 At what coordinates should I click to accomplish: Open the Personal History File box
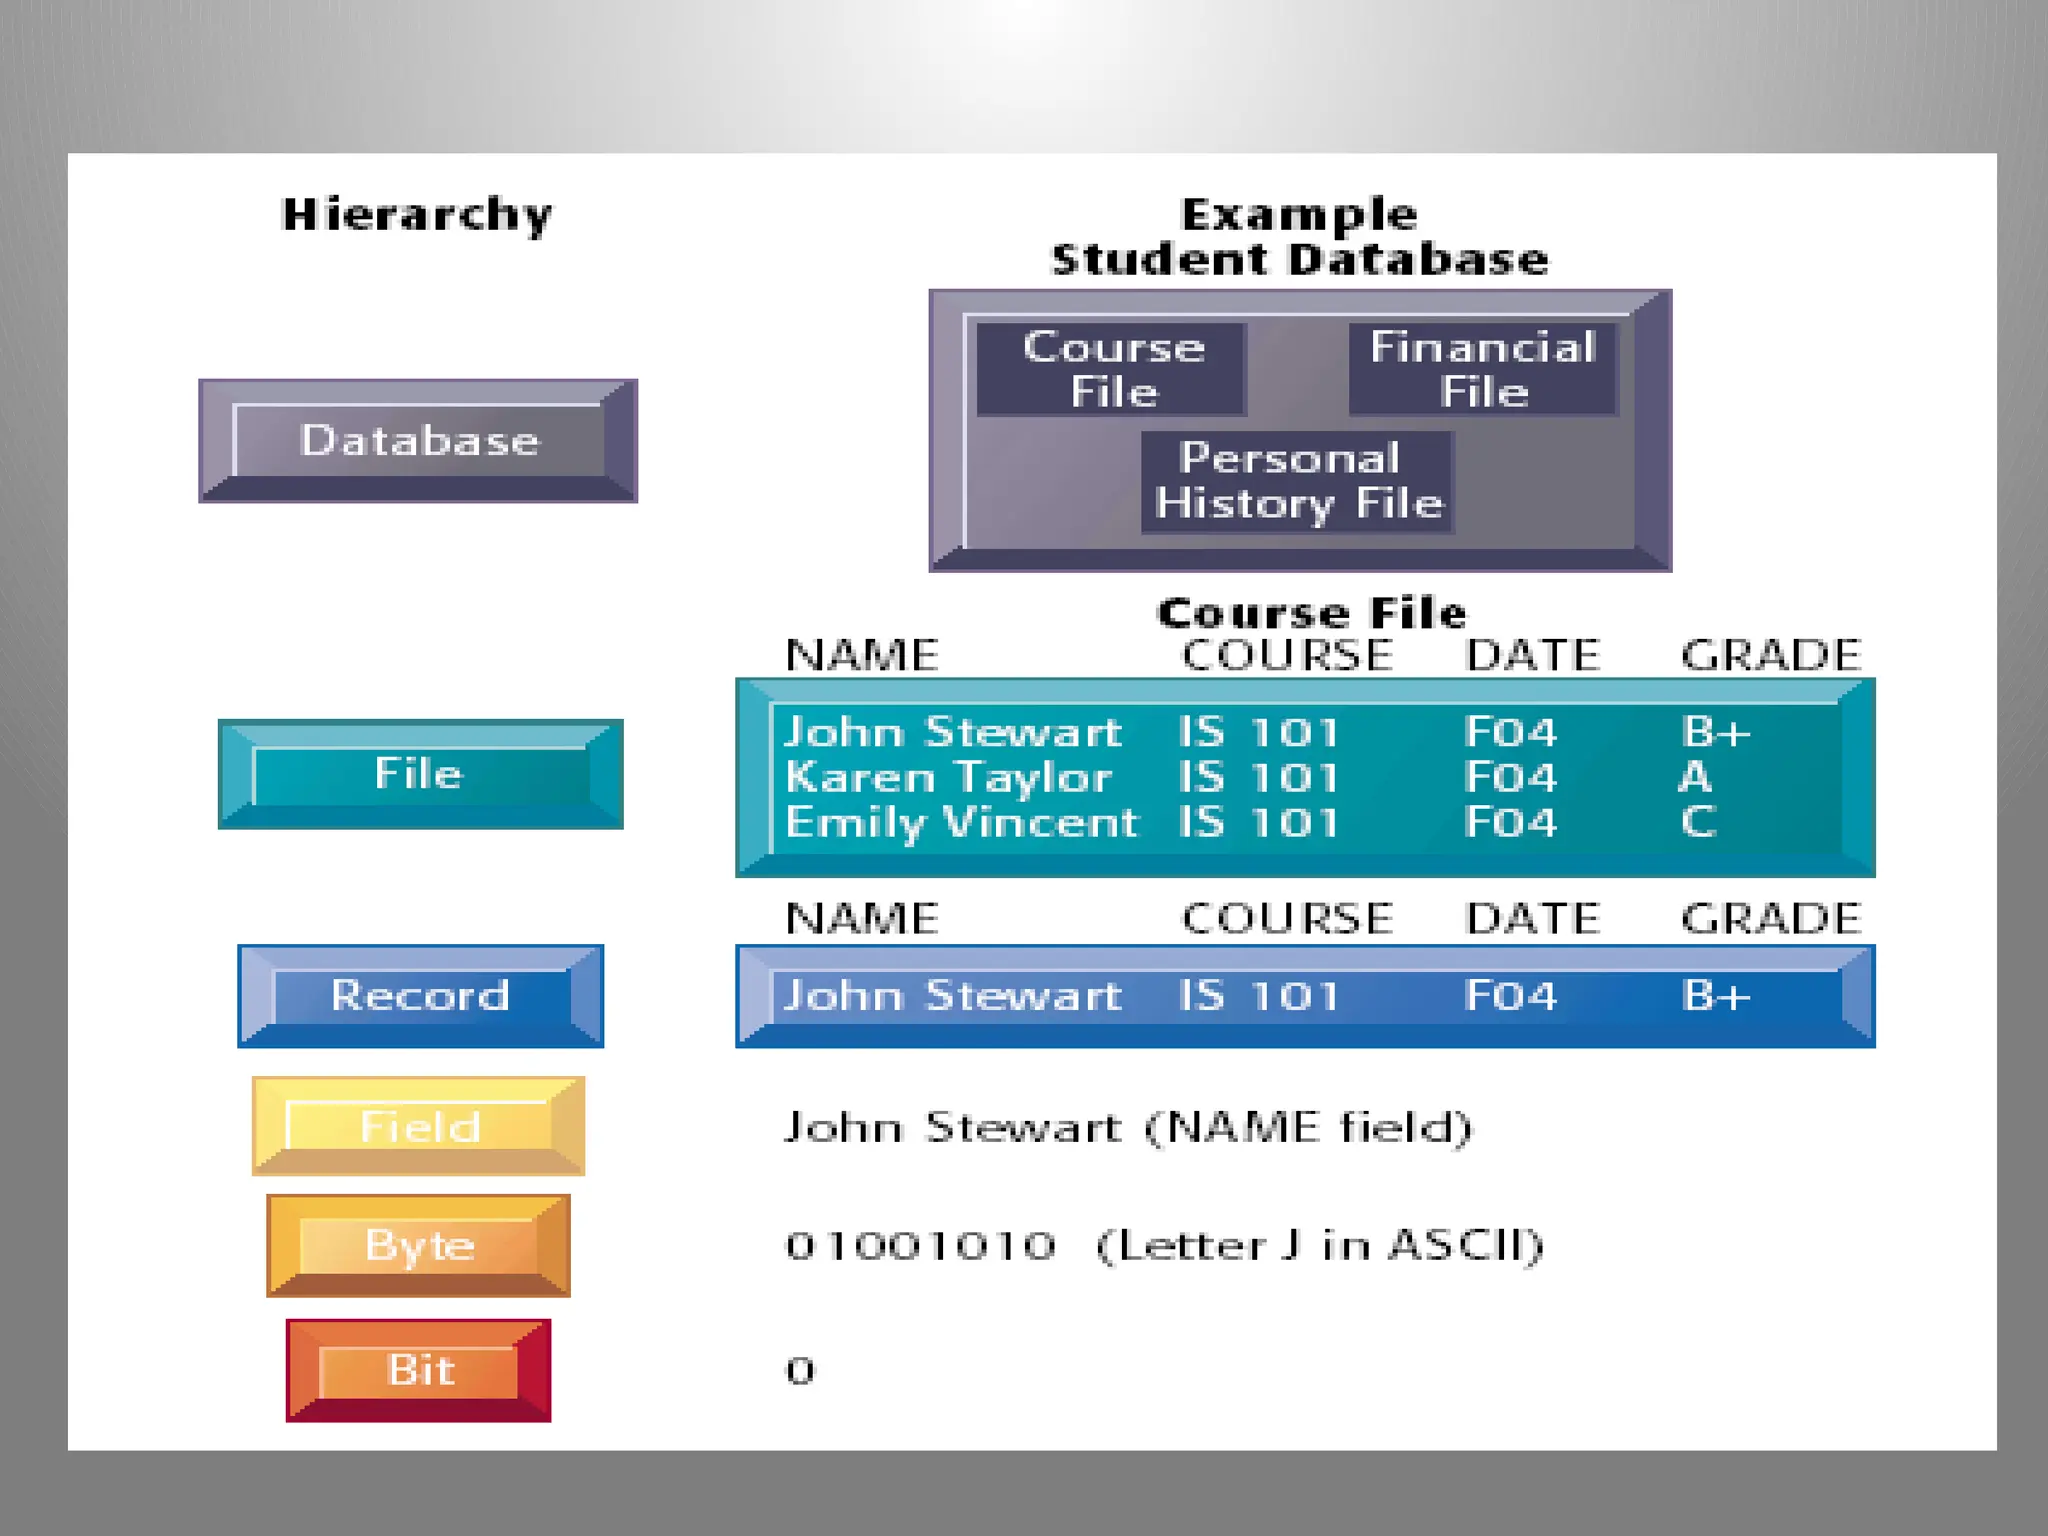point(1297,481)
